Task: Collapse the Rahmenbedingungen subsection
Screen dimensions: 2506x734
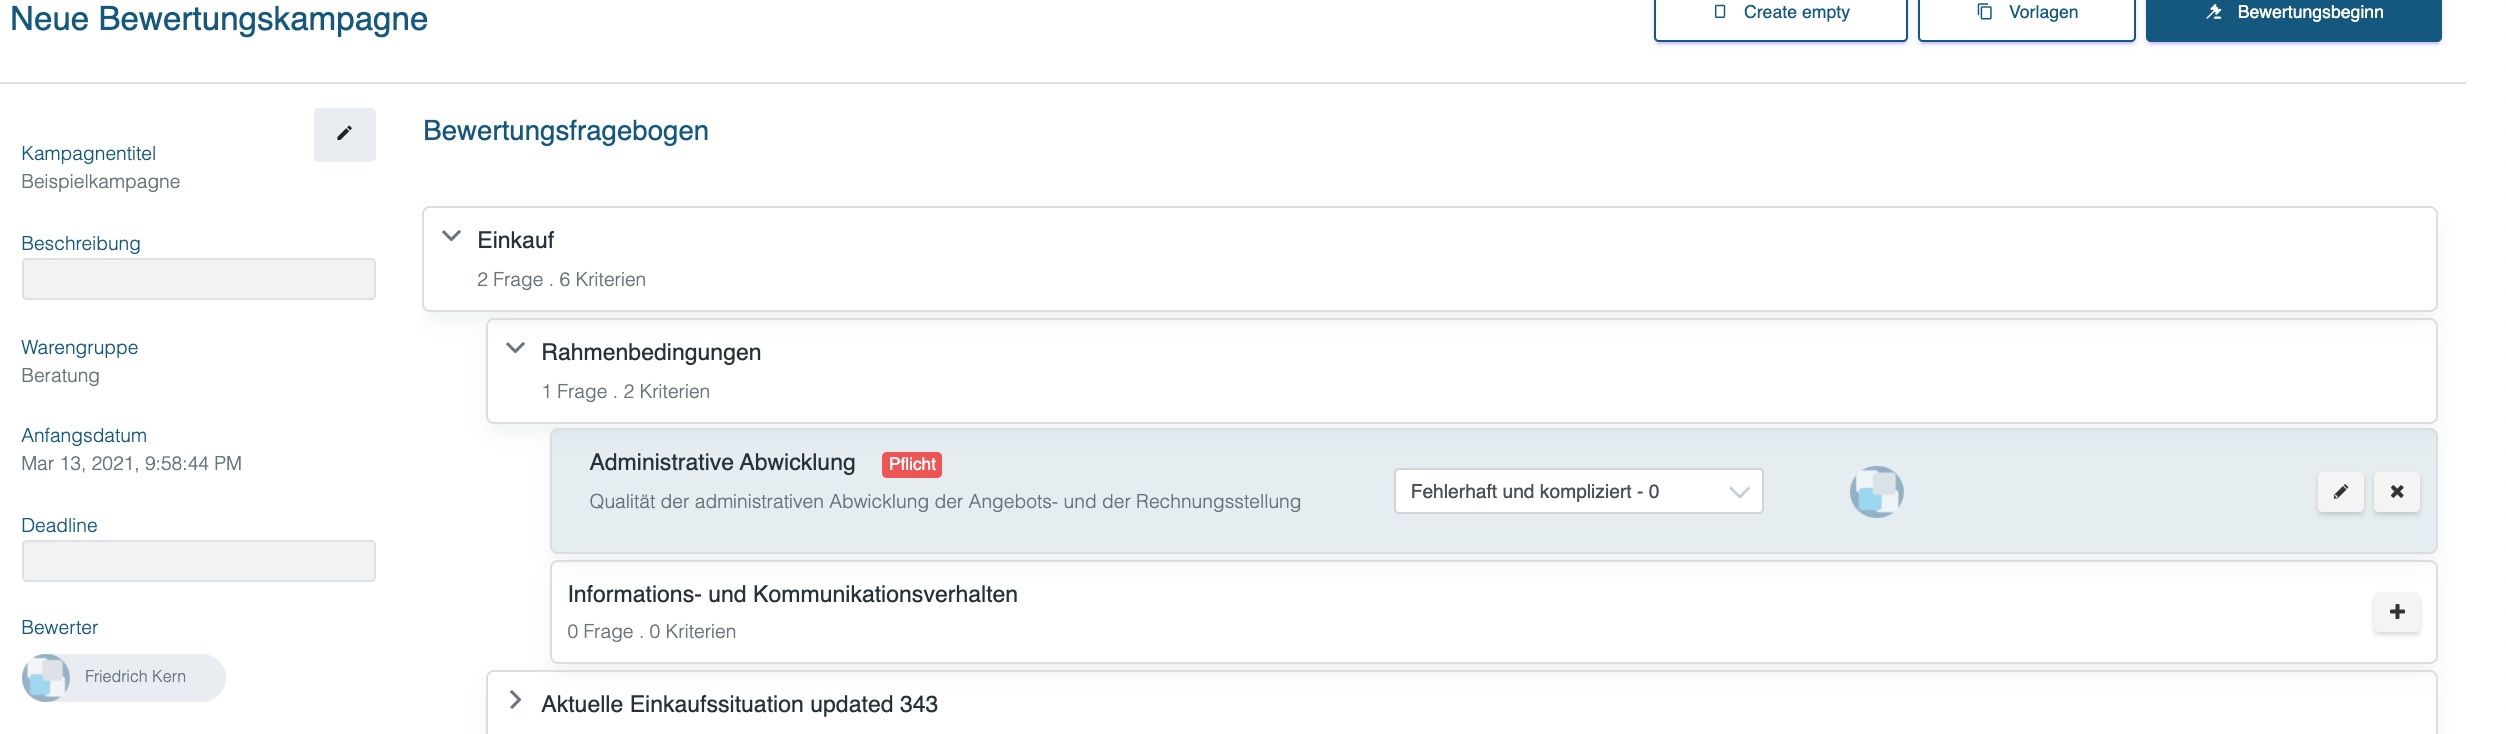Action: (x=516, y=348)
